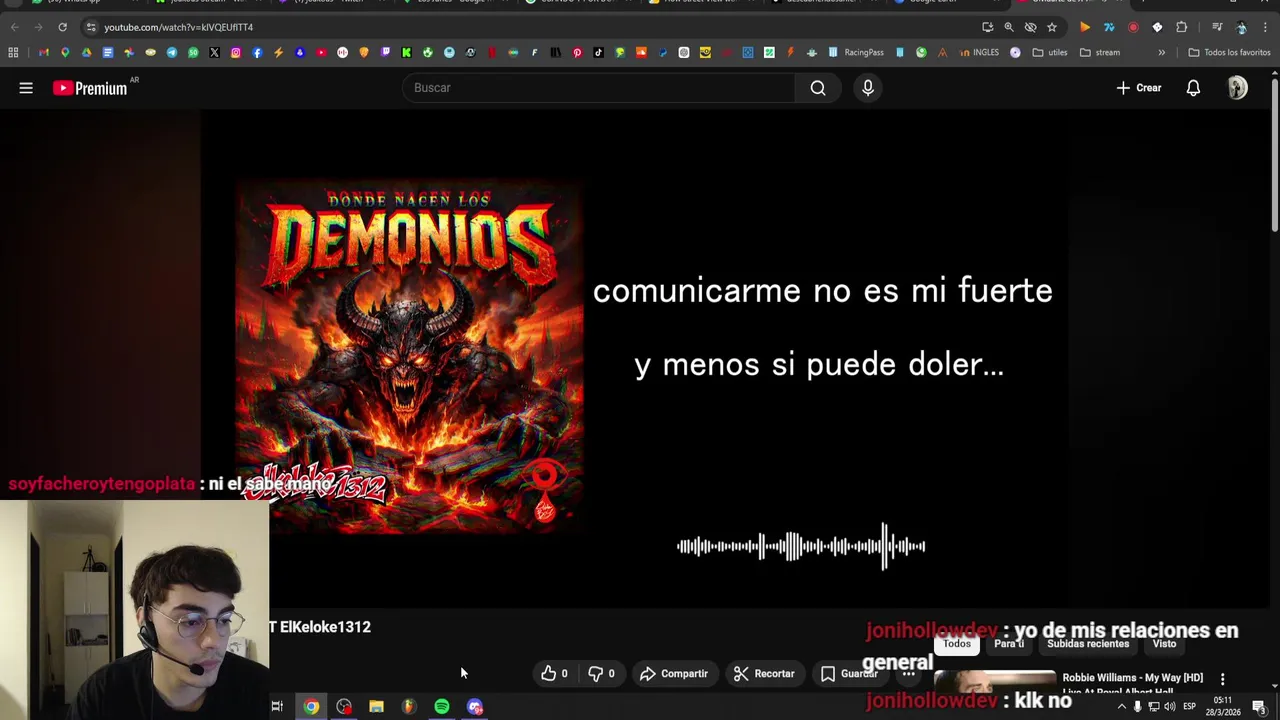1280x720 pixels.
Task: Open Kick bookmark
Action: 406,52
